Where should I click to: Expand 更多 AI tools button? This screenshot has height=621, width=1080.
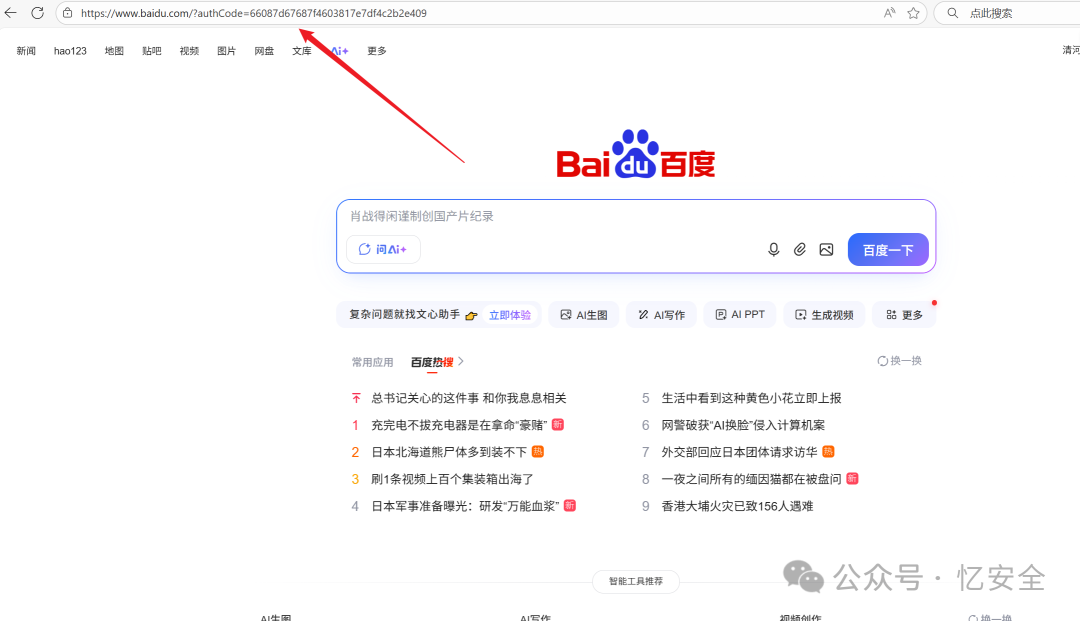coord(904,315)
